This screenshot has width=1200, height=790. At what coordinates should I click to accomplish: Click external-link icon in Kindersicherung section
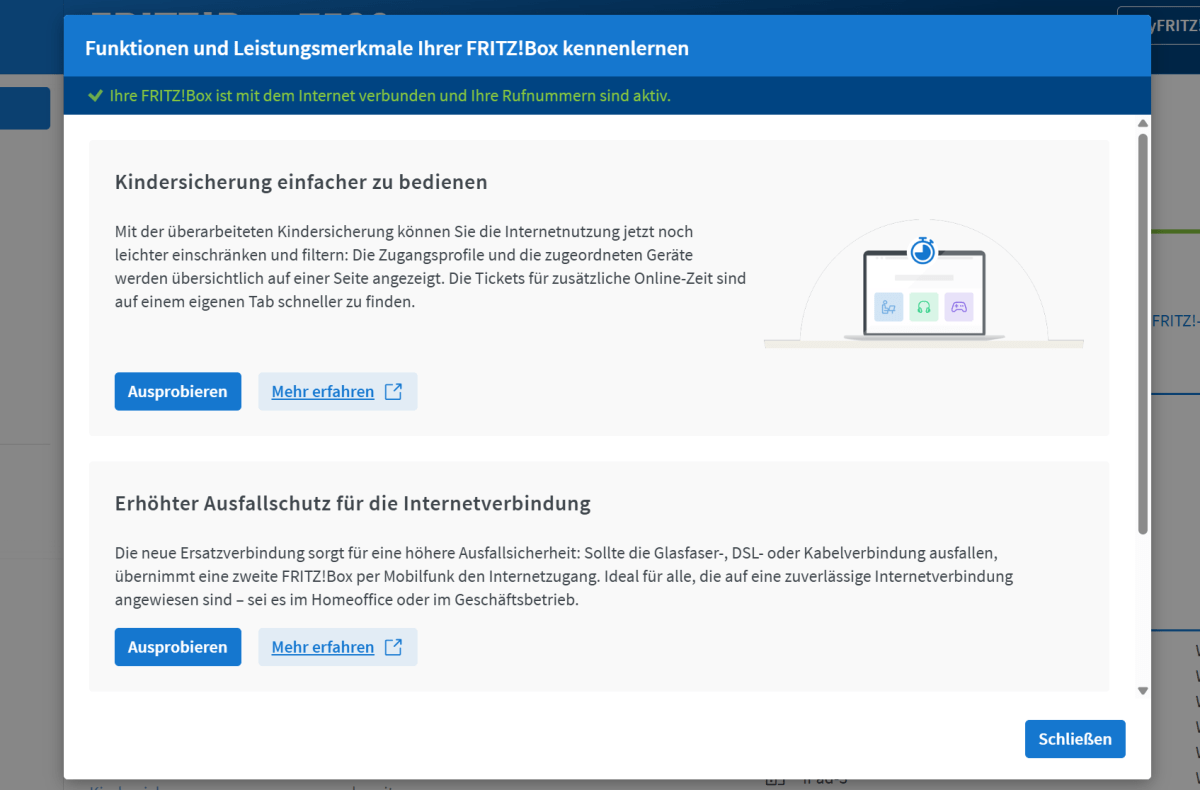(394, 392)
